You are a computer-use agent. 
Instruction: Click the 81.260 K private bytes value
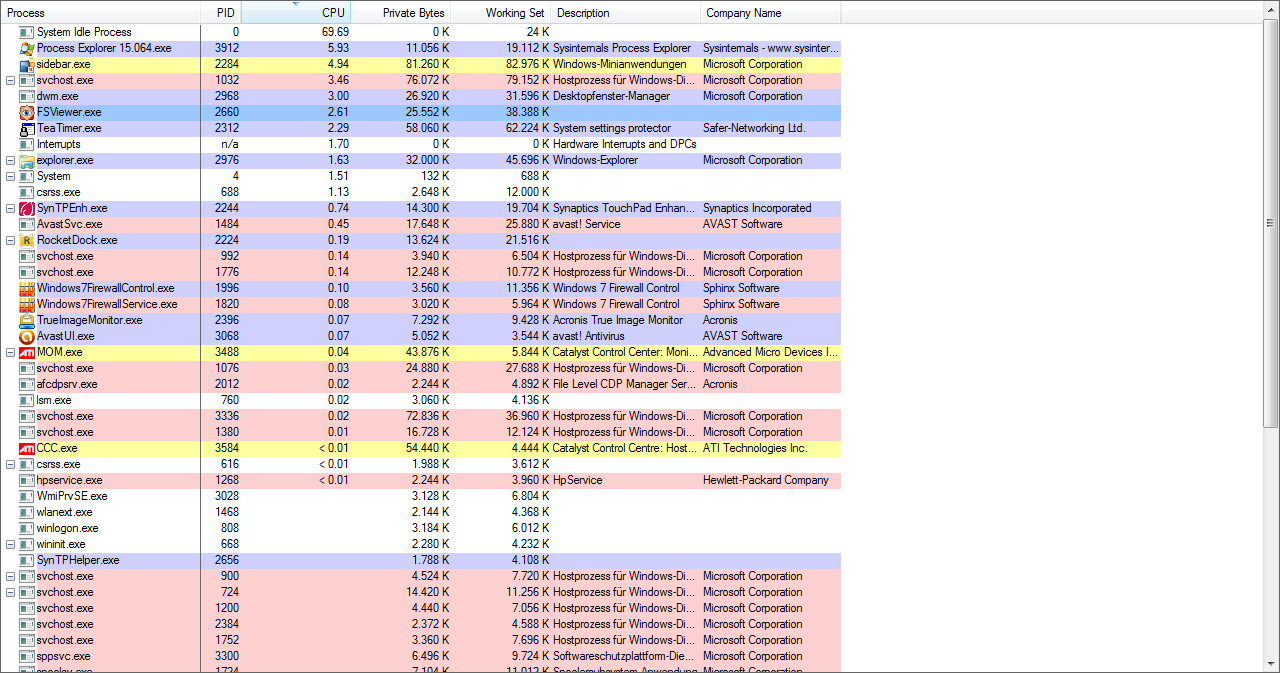[427, 64]
